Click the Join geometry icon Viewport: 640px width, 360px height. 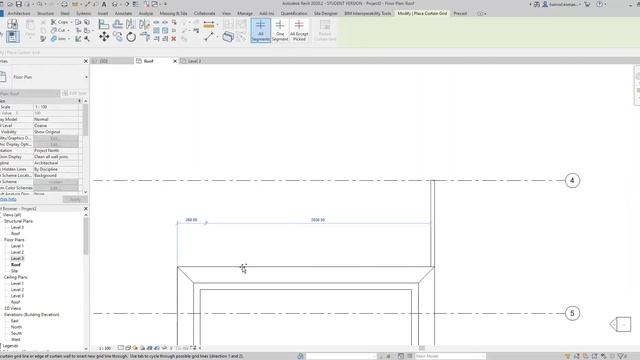(x=53, y=39)
